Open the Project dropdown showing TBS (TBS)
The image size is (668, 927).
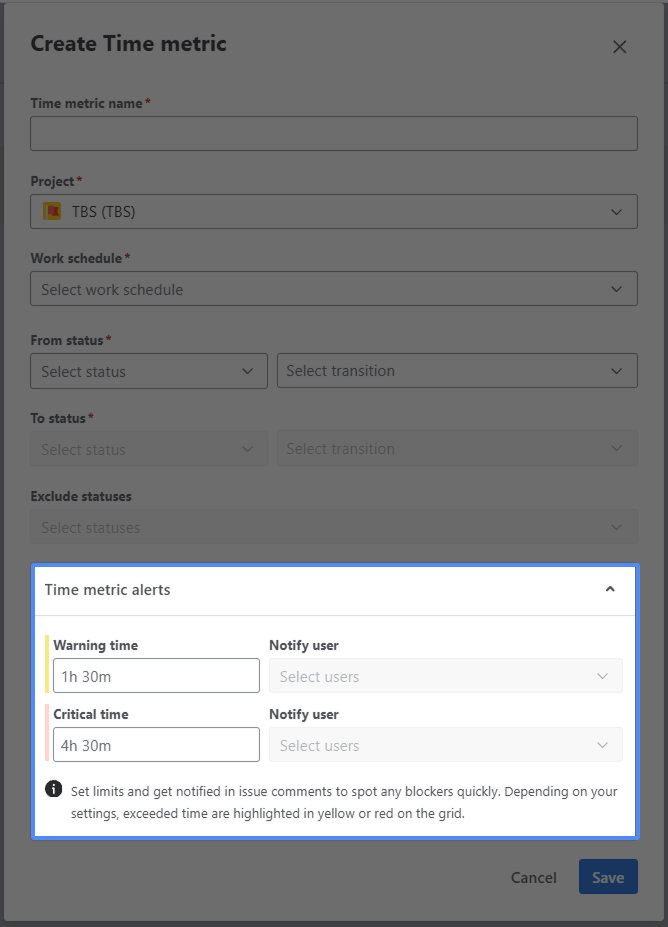333,212
